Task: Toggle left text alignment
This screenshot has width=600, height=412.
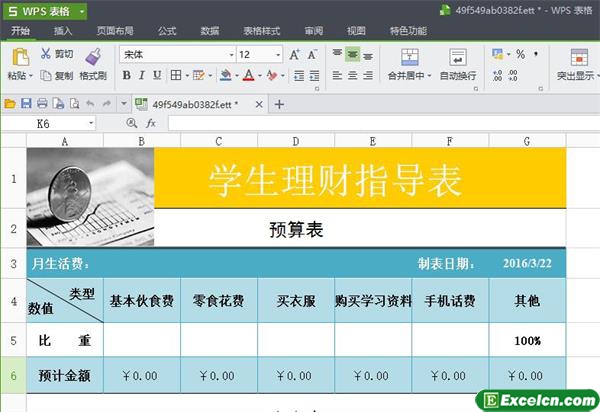Action: pos(337,76)
